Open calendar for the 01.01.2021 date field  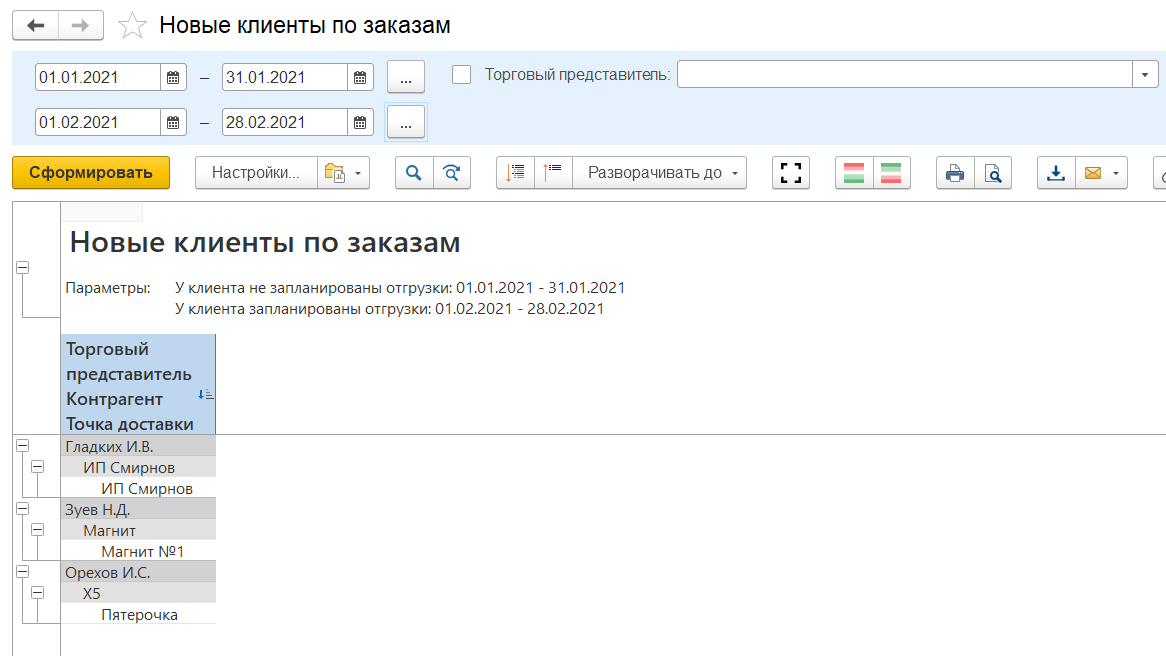click(x=173, y=77)
